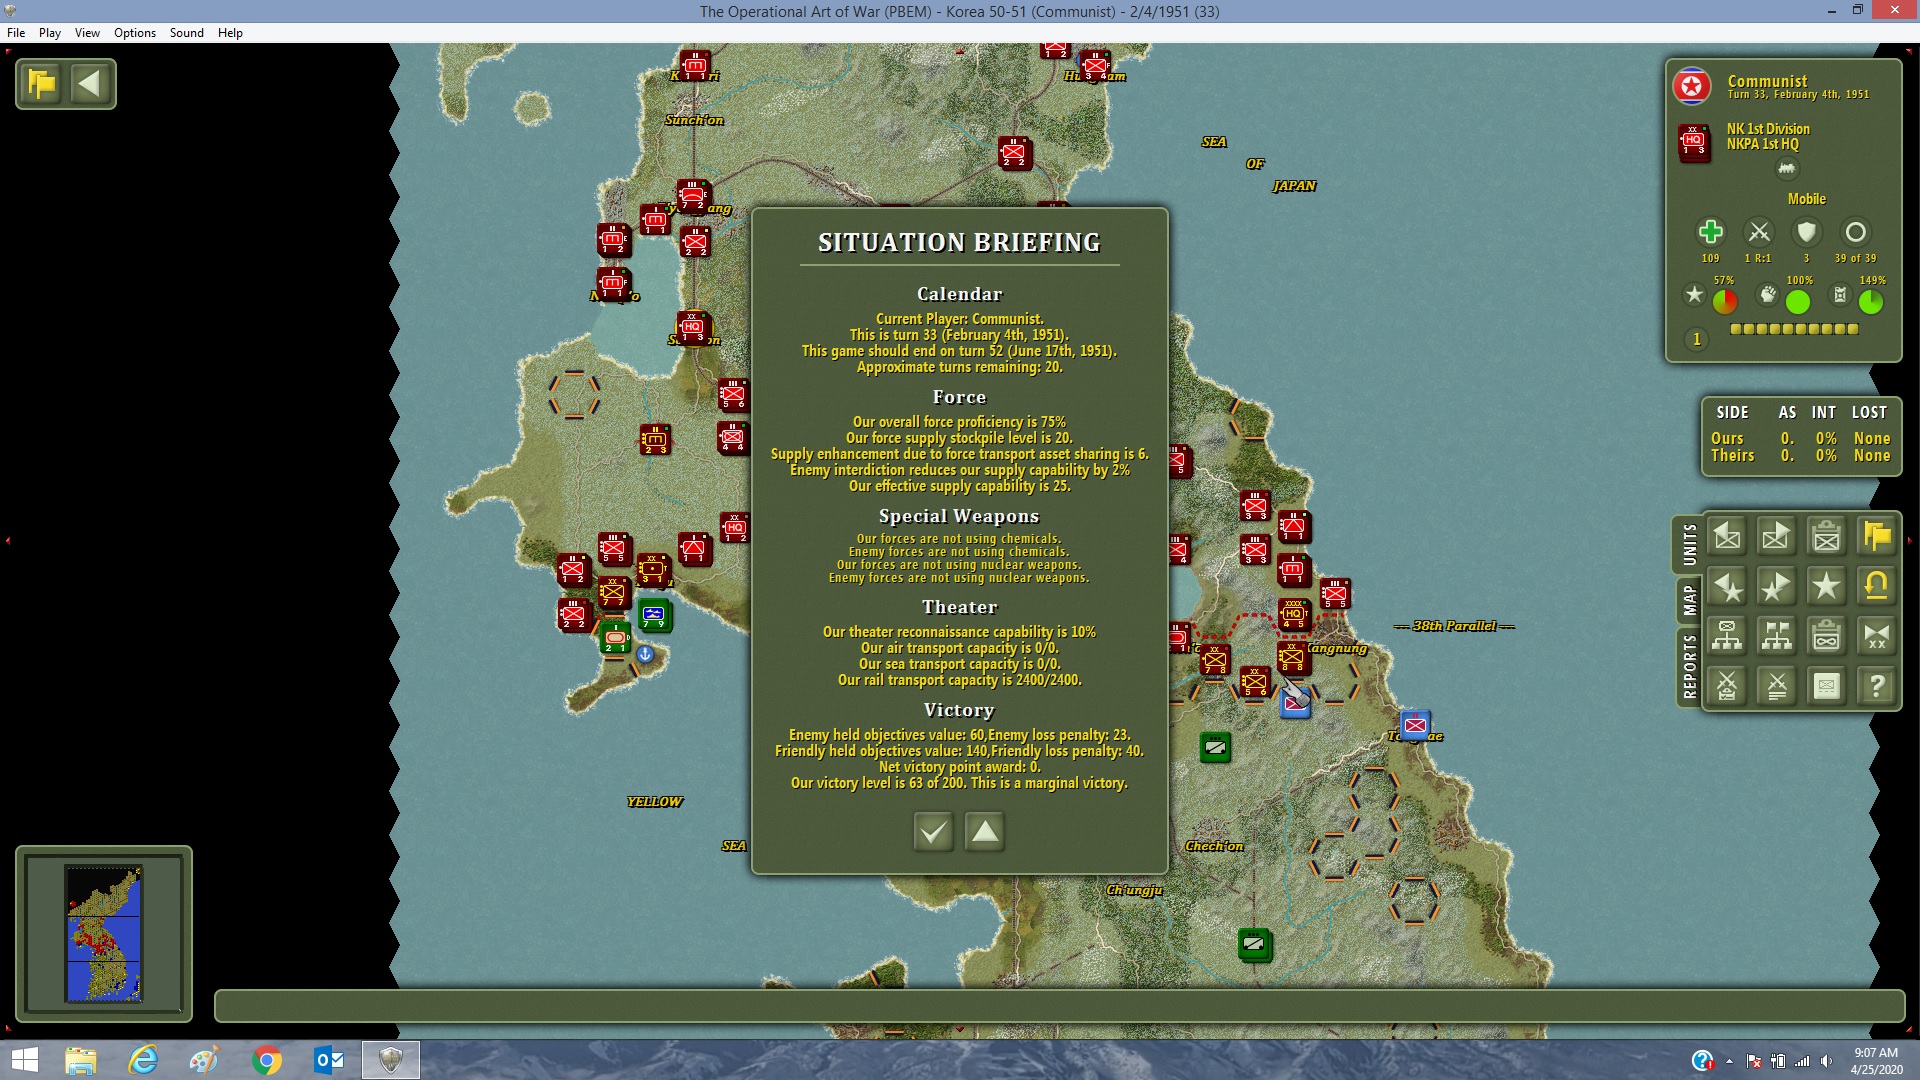Click the Communist flag emblem
The height and width of the screenshot is (1080, 1920).
1692,86
